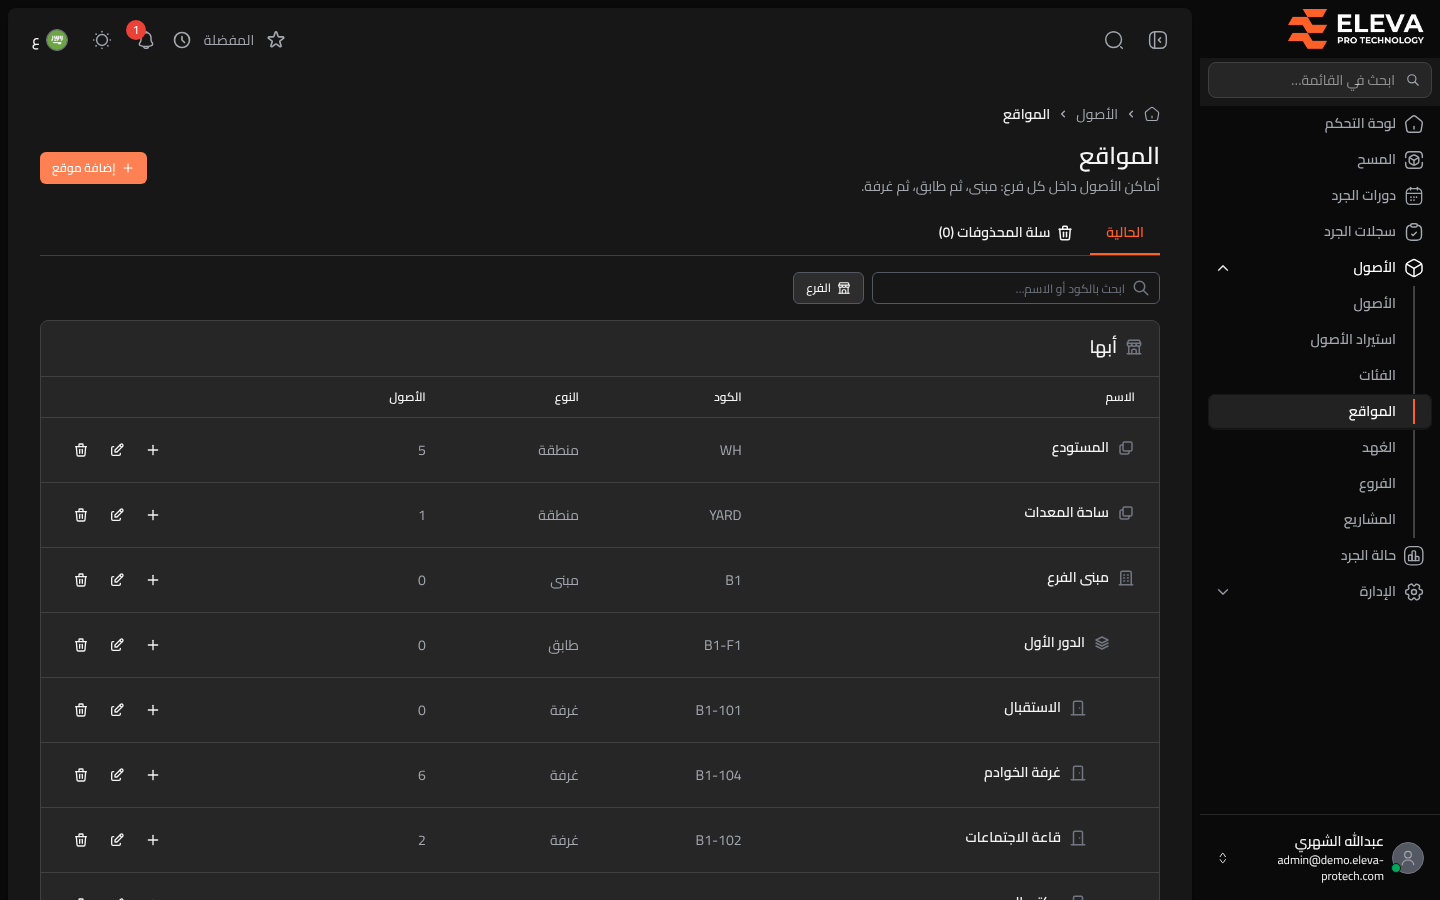Click the الأصول breadcrumb link
1440x900 pixels.
tap(1097, 114)
